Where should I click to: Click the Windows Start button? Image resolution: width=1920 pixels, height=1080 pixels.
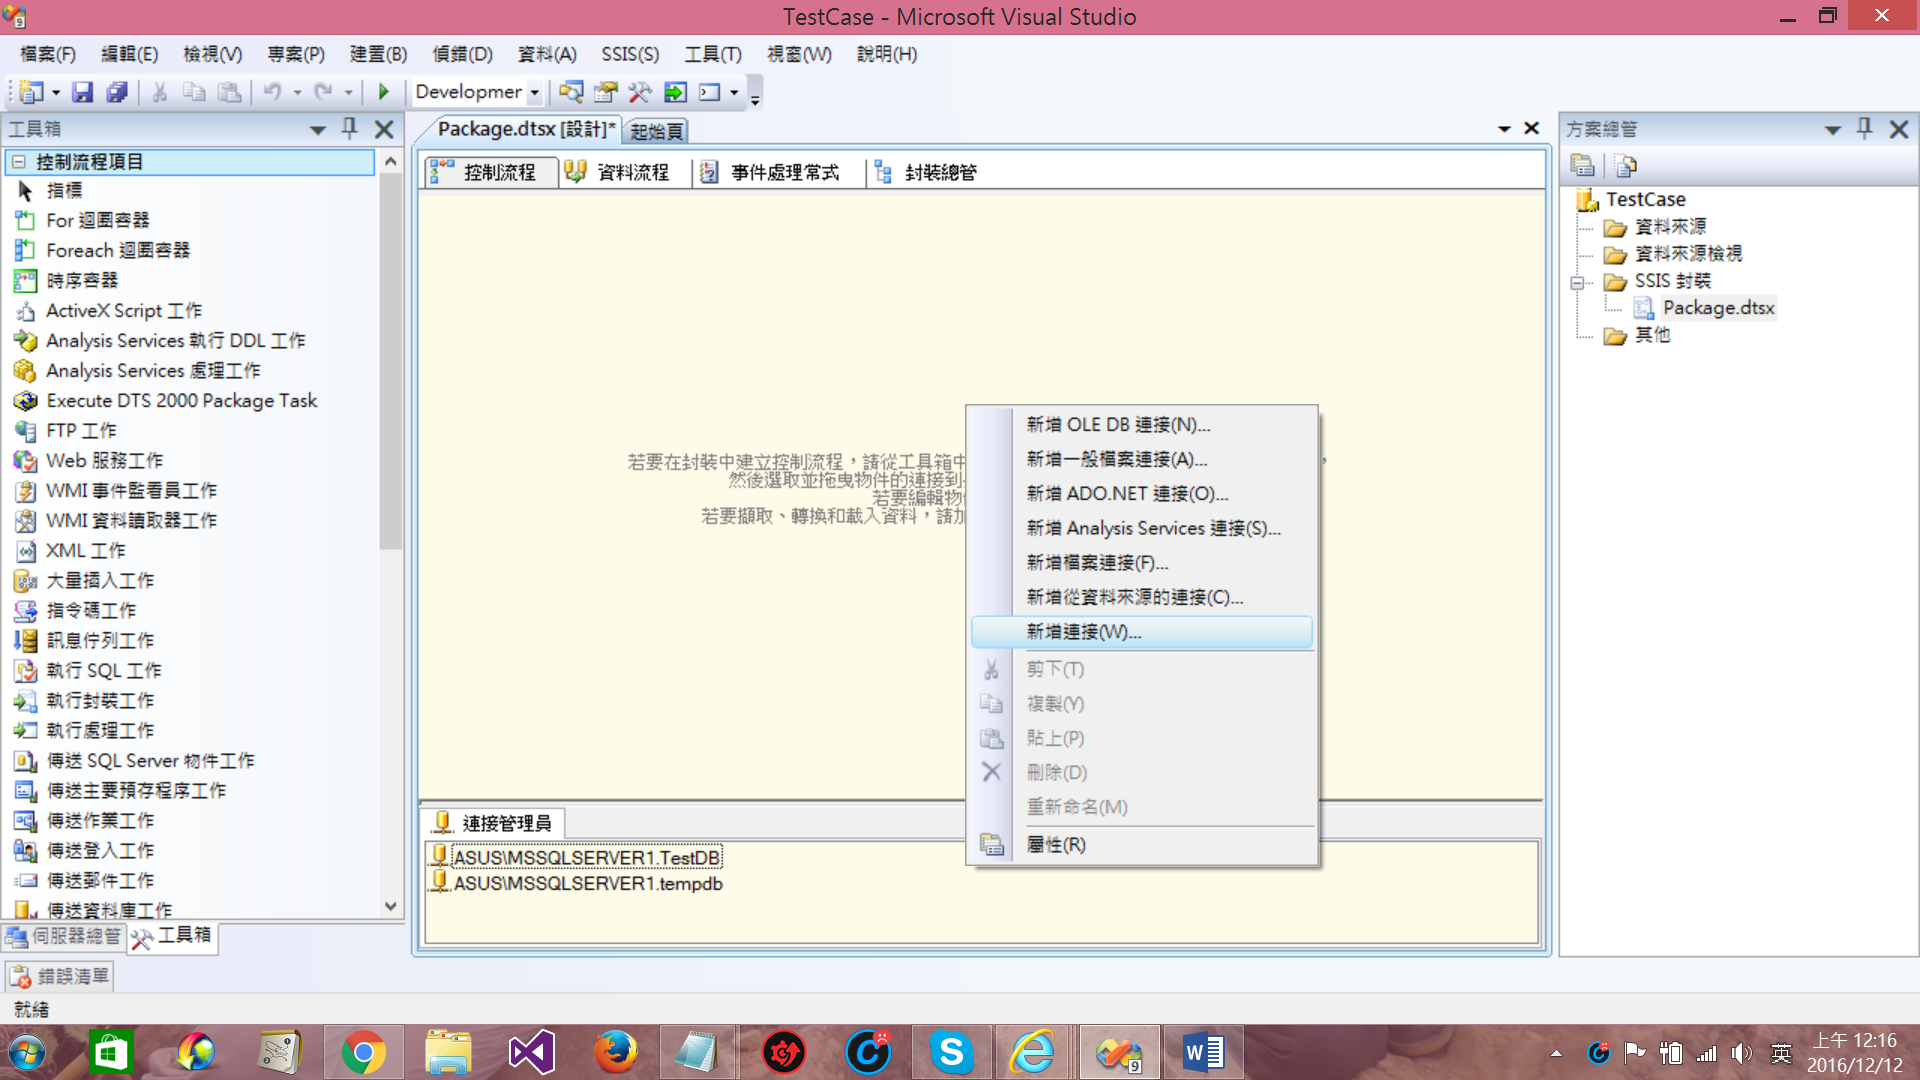27,1052
